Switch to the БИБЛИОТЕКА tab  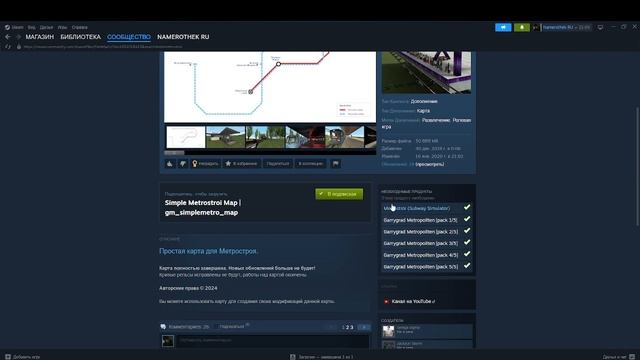click(x=80, y=37)
